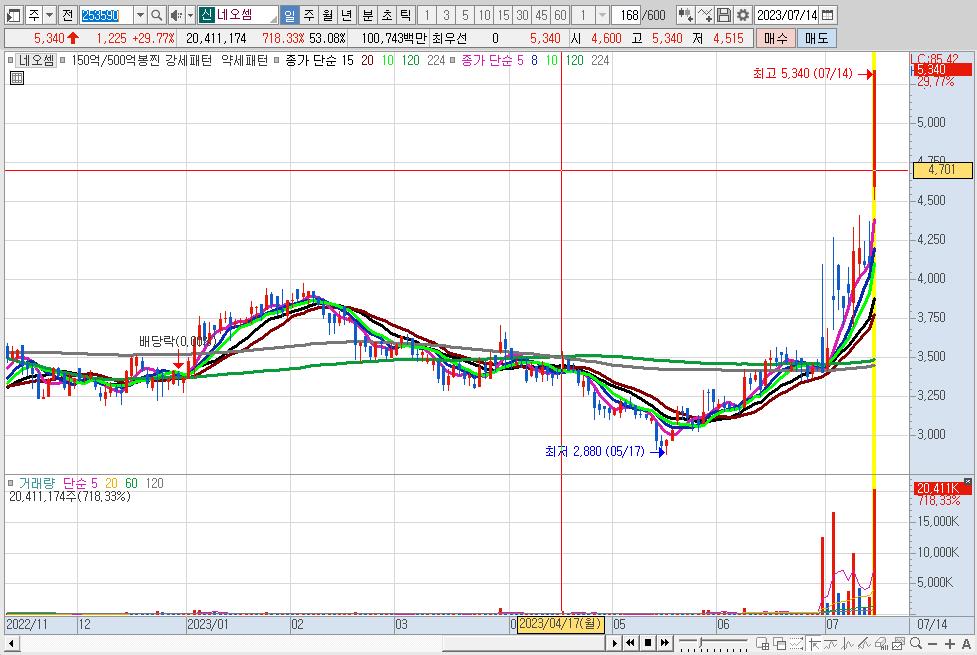Image resolution: width=977 pixels, height=655 pixels.
Task: Click the add line indicator icon
Action: point(705,14)
